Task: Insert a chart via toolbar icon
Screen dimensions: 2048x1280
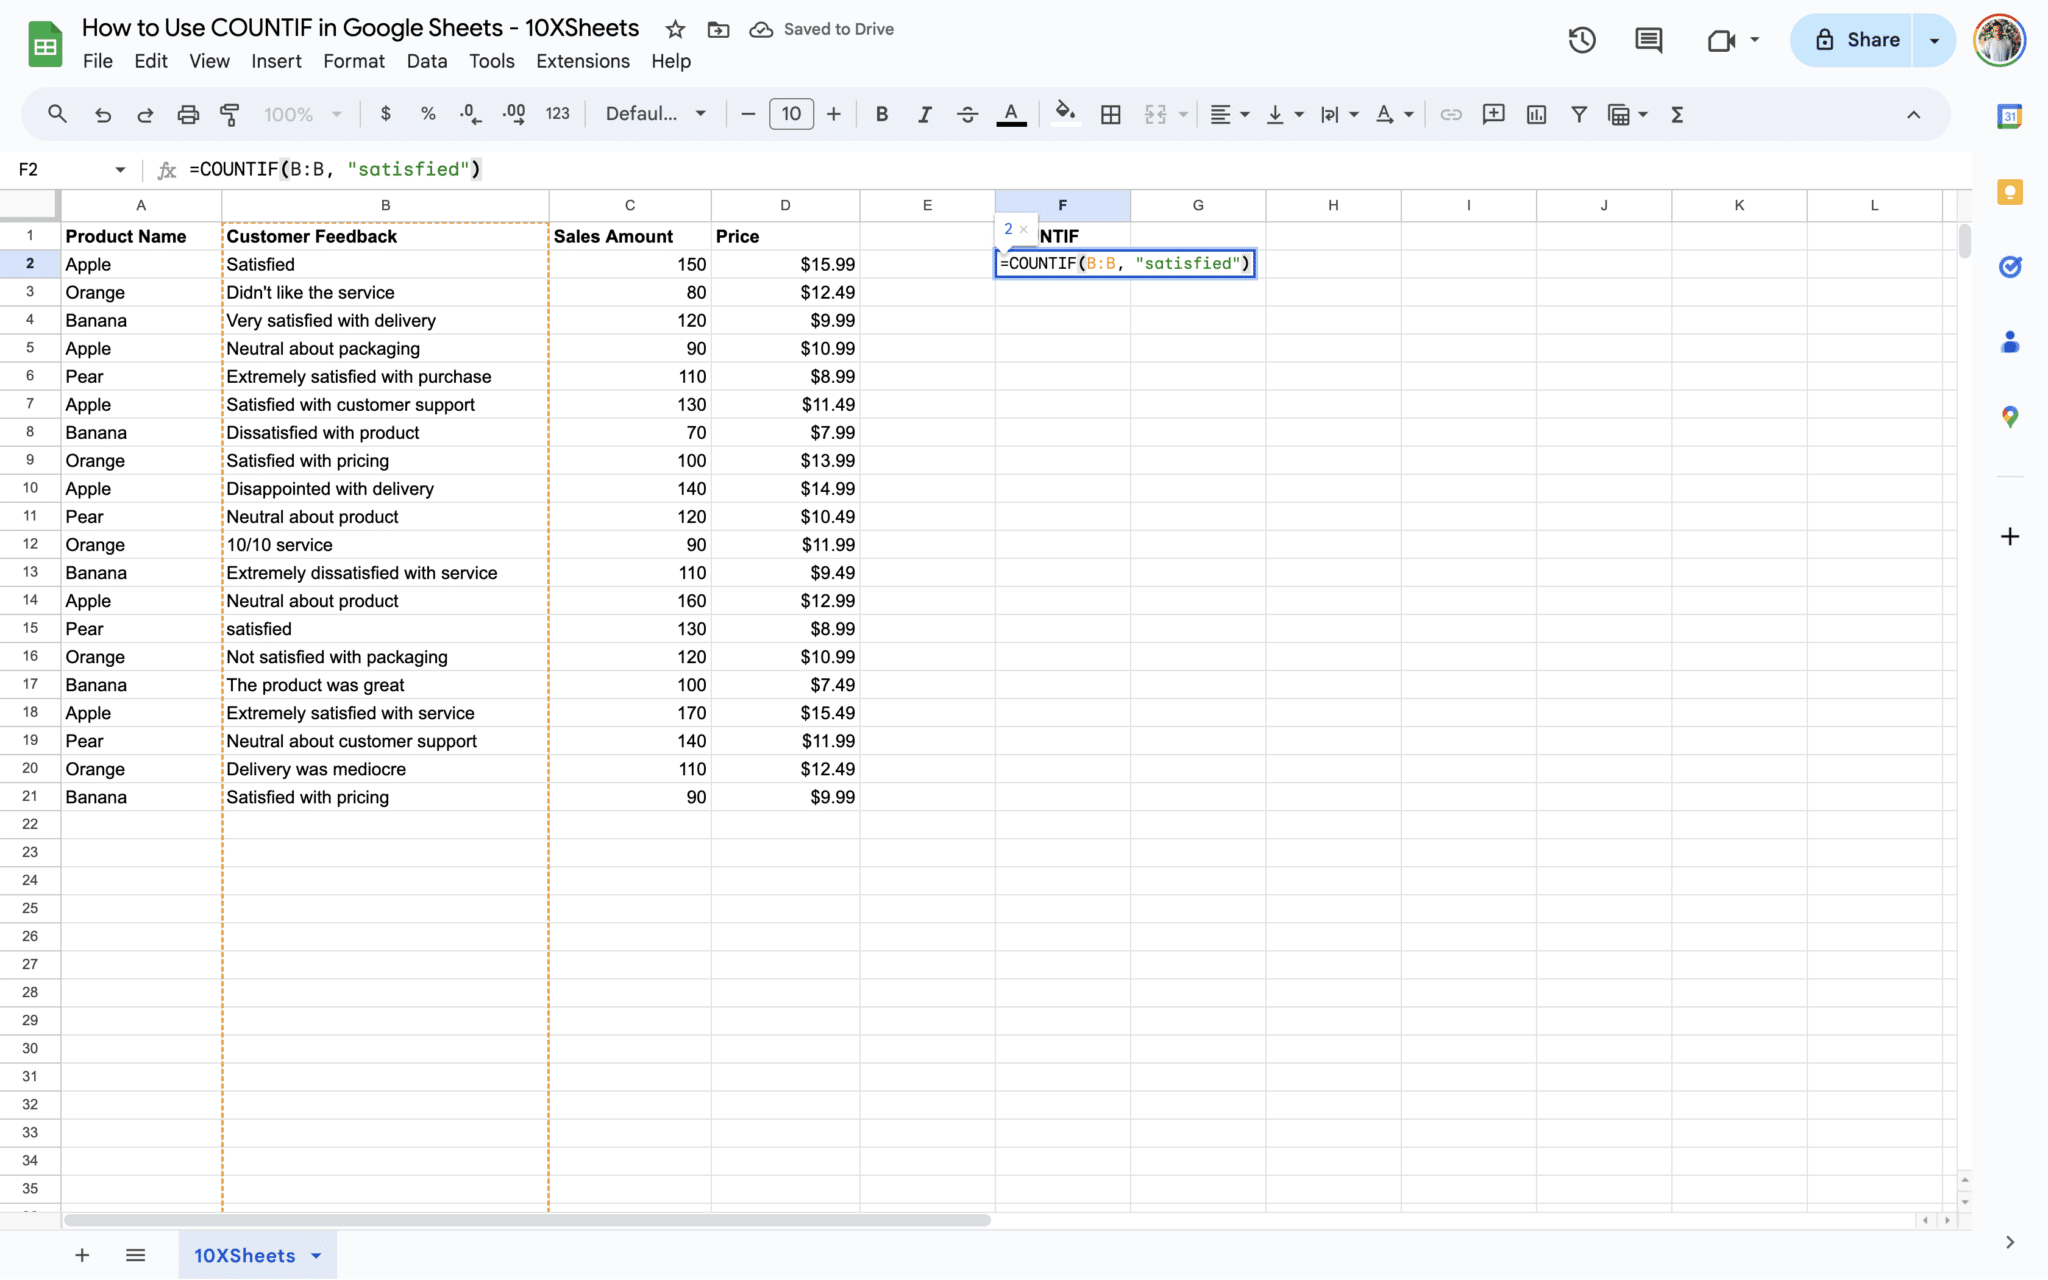Action: (x=1536, y=114)
